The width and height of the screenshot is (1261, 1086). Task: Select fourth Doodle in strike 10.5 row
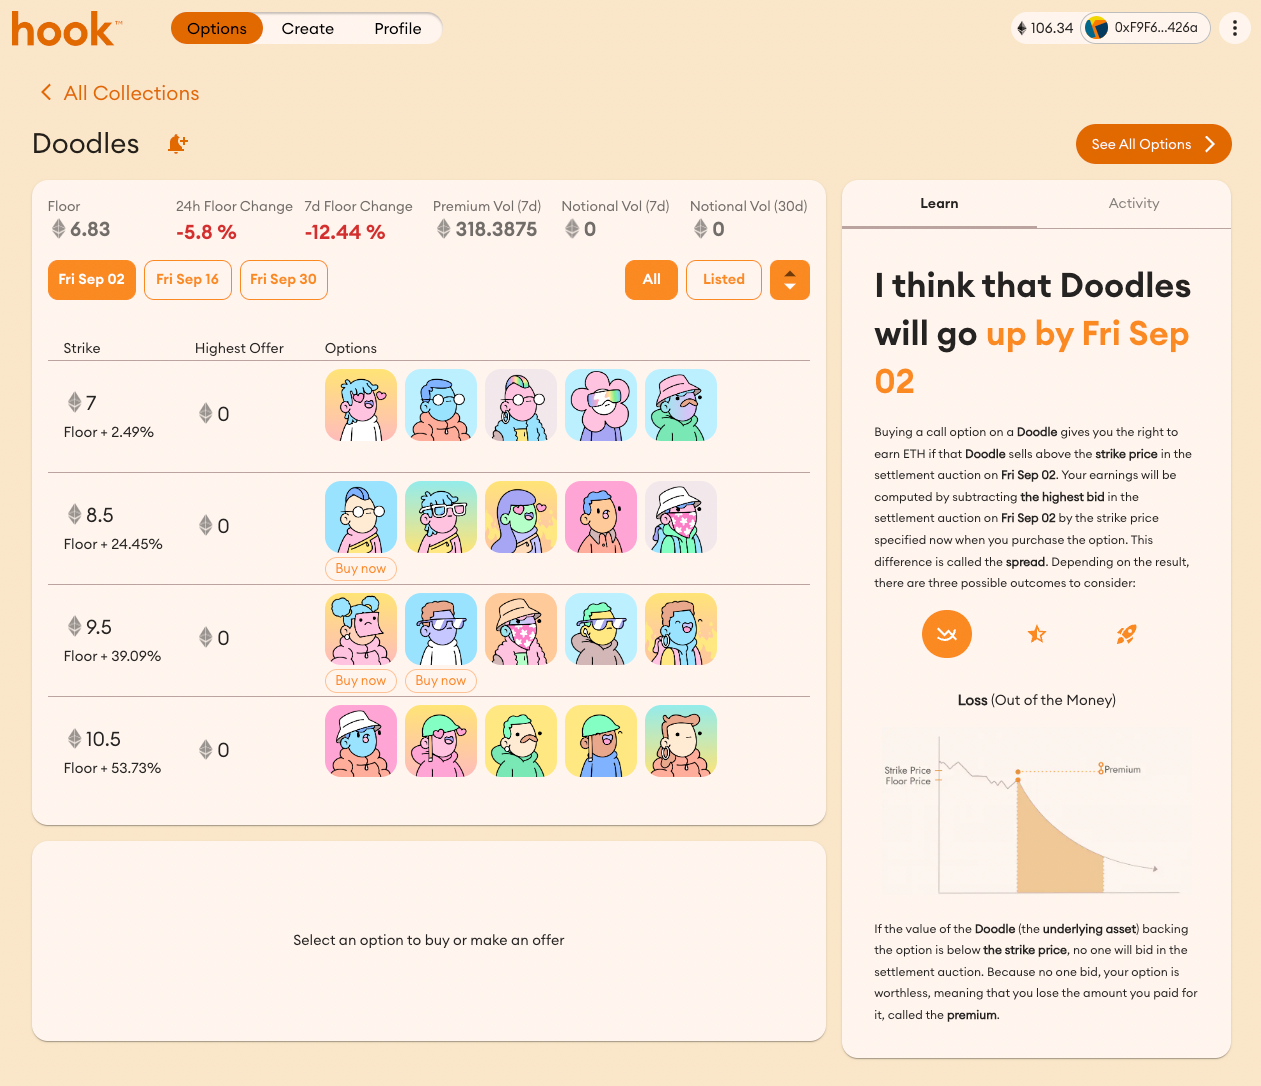click(x=601, y=741)
